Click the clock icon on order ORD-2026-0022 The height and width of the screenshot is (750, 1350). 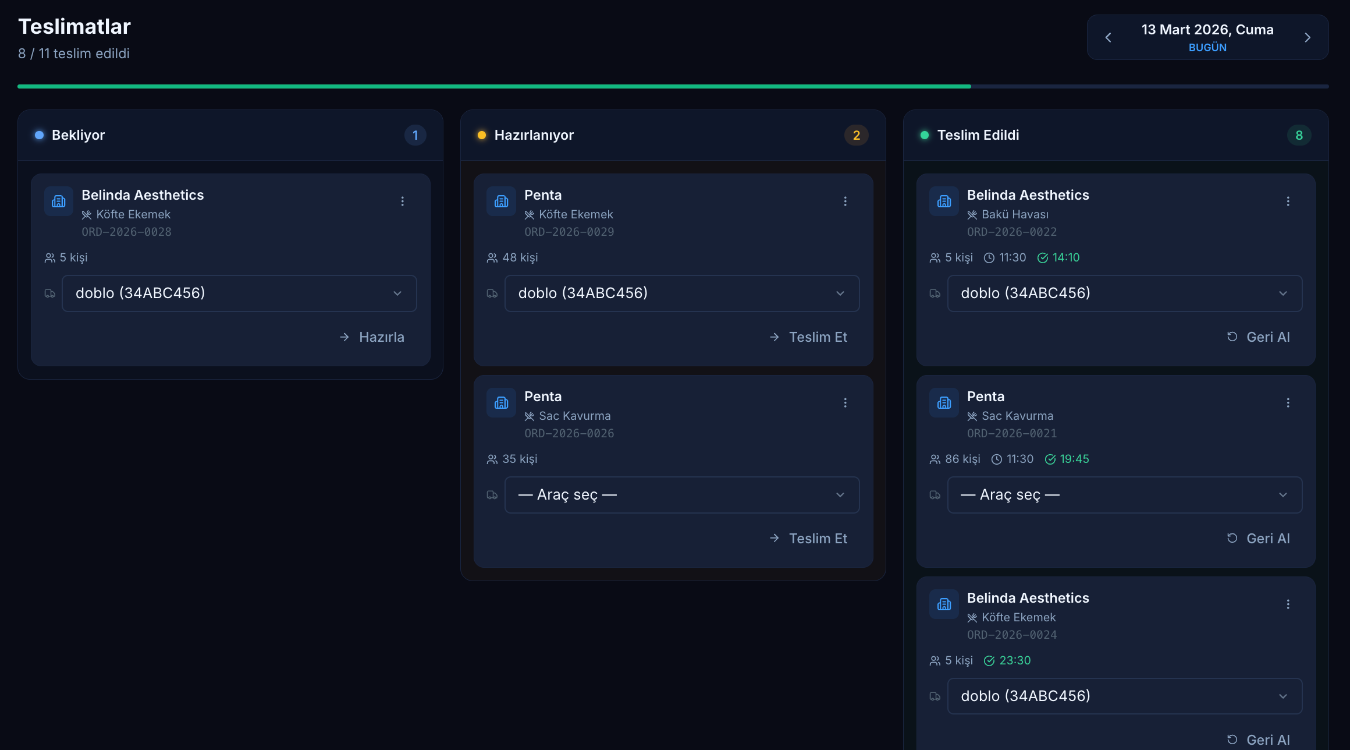[989, 258]
